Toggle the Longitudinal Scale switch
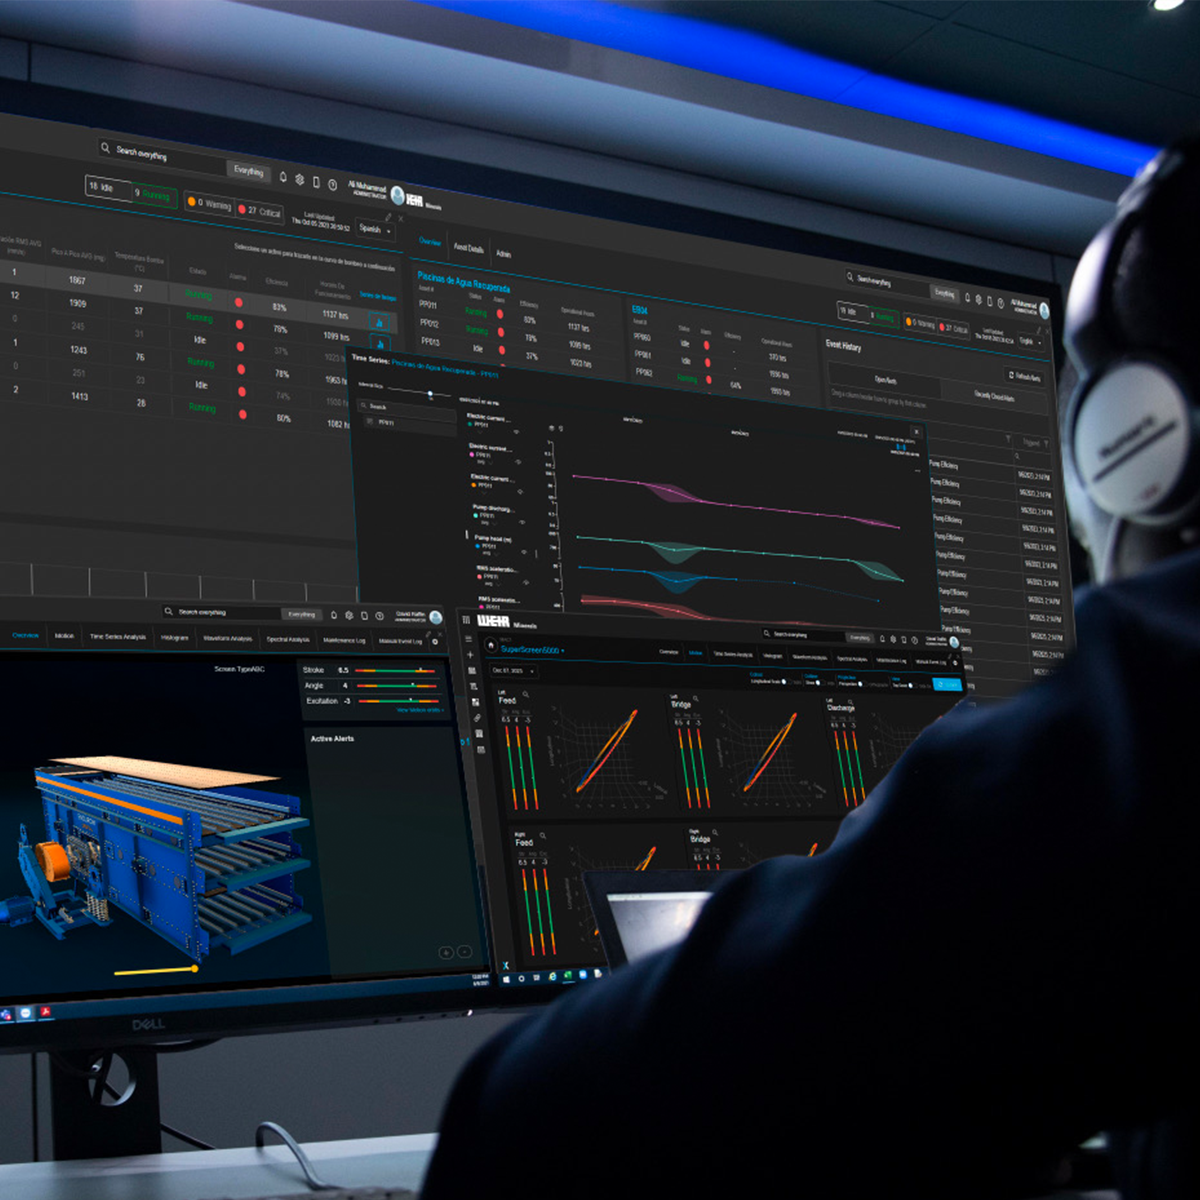This screenshot has width=1200, height=1200. coord(784,681)
